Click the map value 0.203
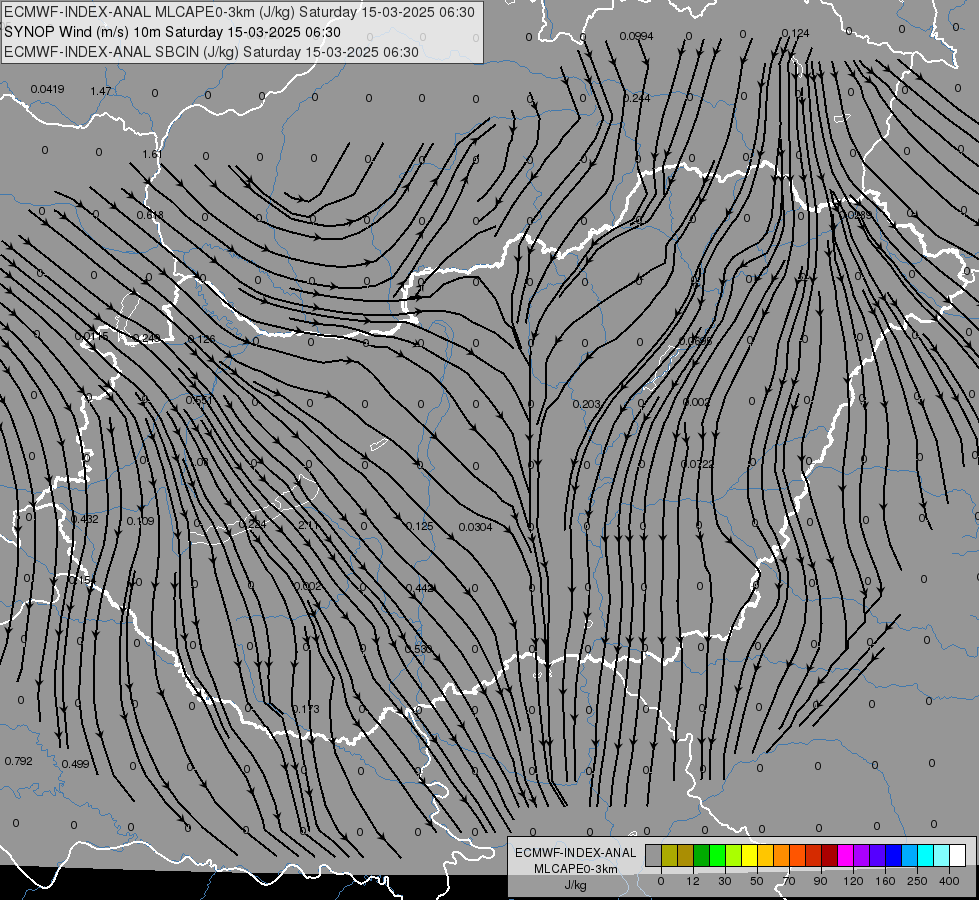Screen dimensions: 979x900 586,405
